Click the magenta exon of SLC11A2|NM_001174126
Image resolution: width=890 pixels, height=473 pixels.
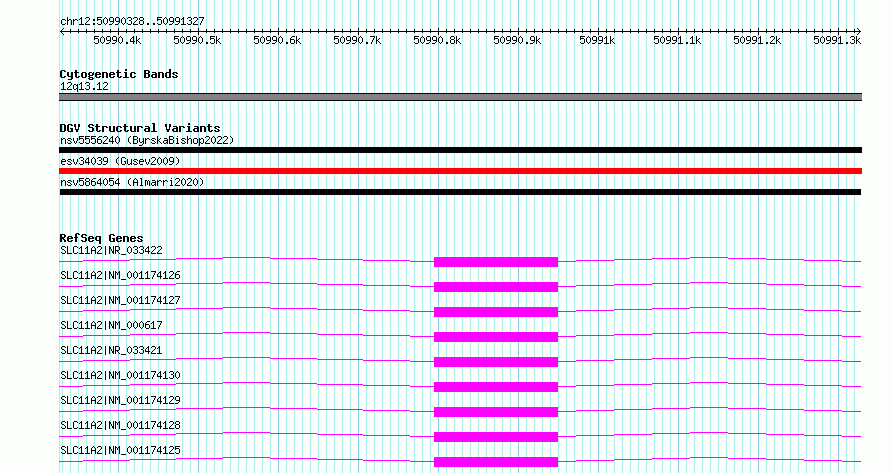(496, 287)
